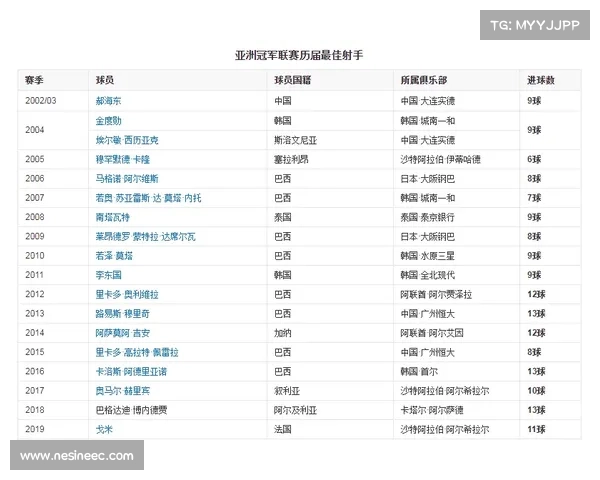The image size is (600, 480).
Task: Click the 埃尔敏·西历亚克 player link
Action: (x=127, y=140)
